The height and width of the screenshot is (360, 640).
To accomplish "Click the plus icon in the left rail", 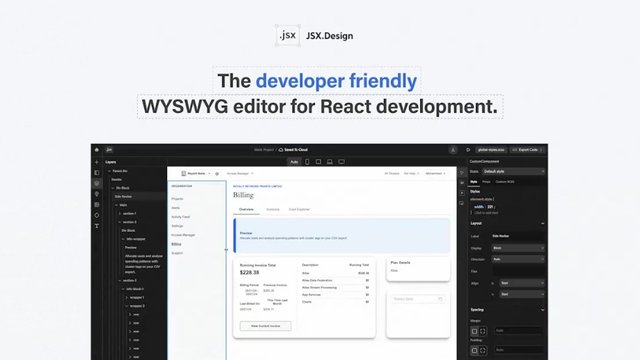I will click(97, 162).
